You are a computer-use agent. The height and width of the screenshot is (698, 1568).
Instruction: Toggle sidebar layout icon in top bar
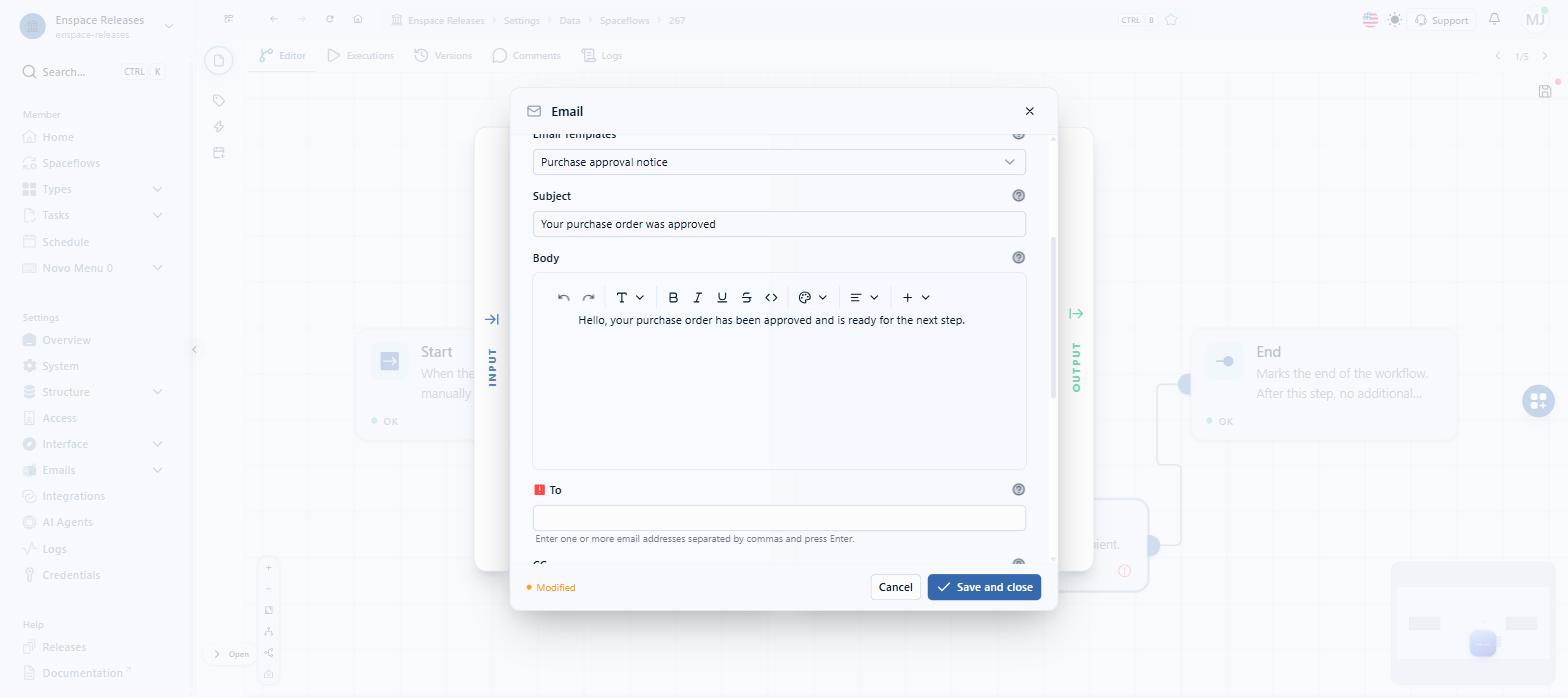point(229,19)
